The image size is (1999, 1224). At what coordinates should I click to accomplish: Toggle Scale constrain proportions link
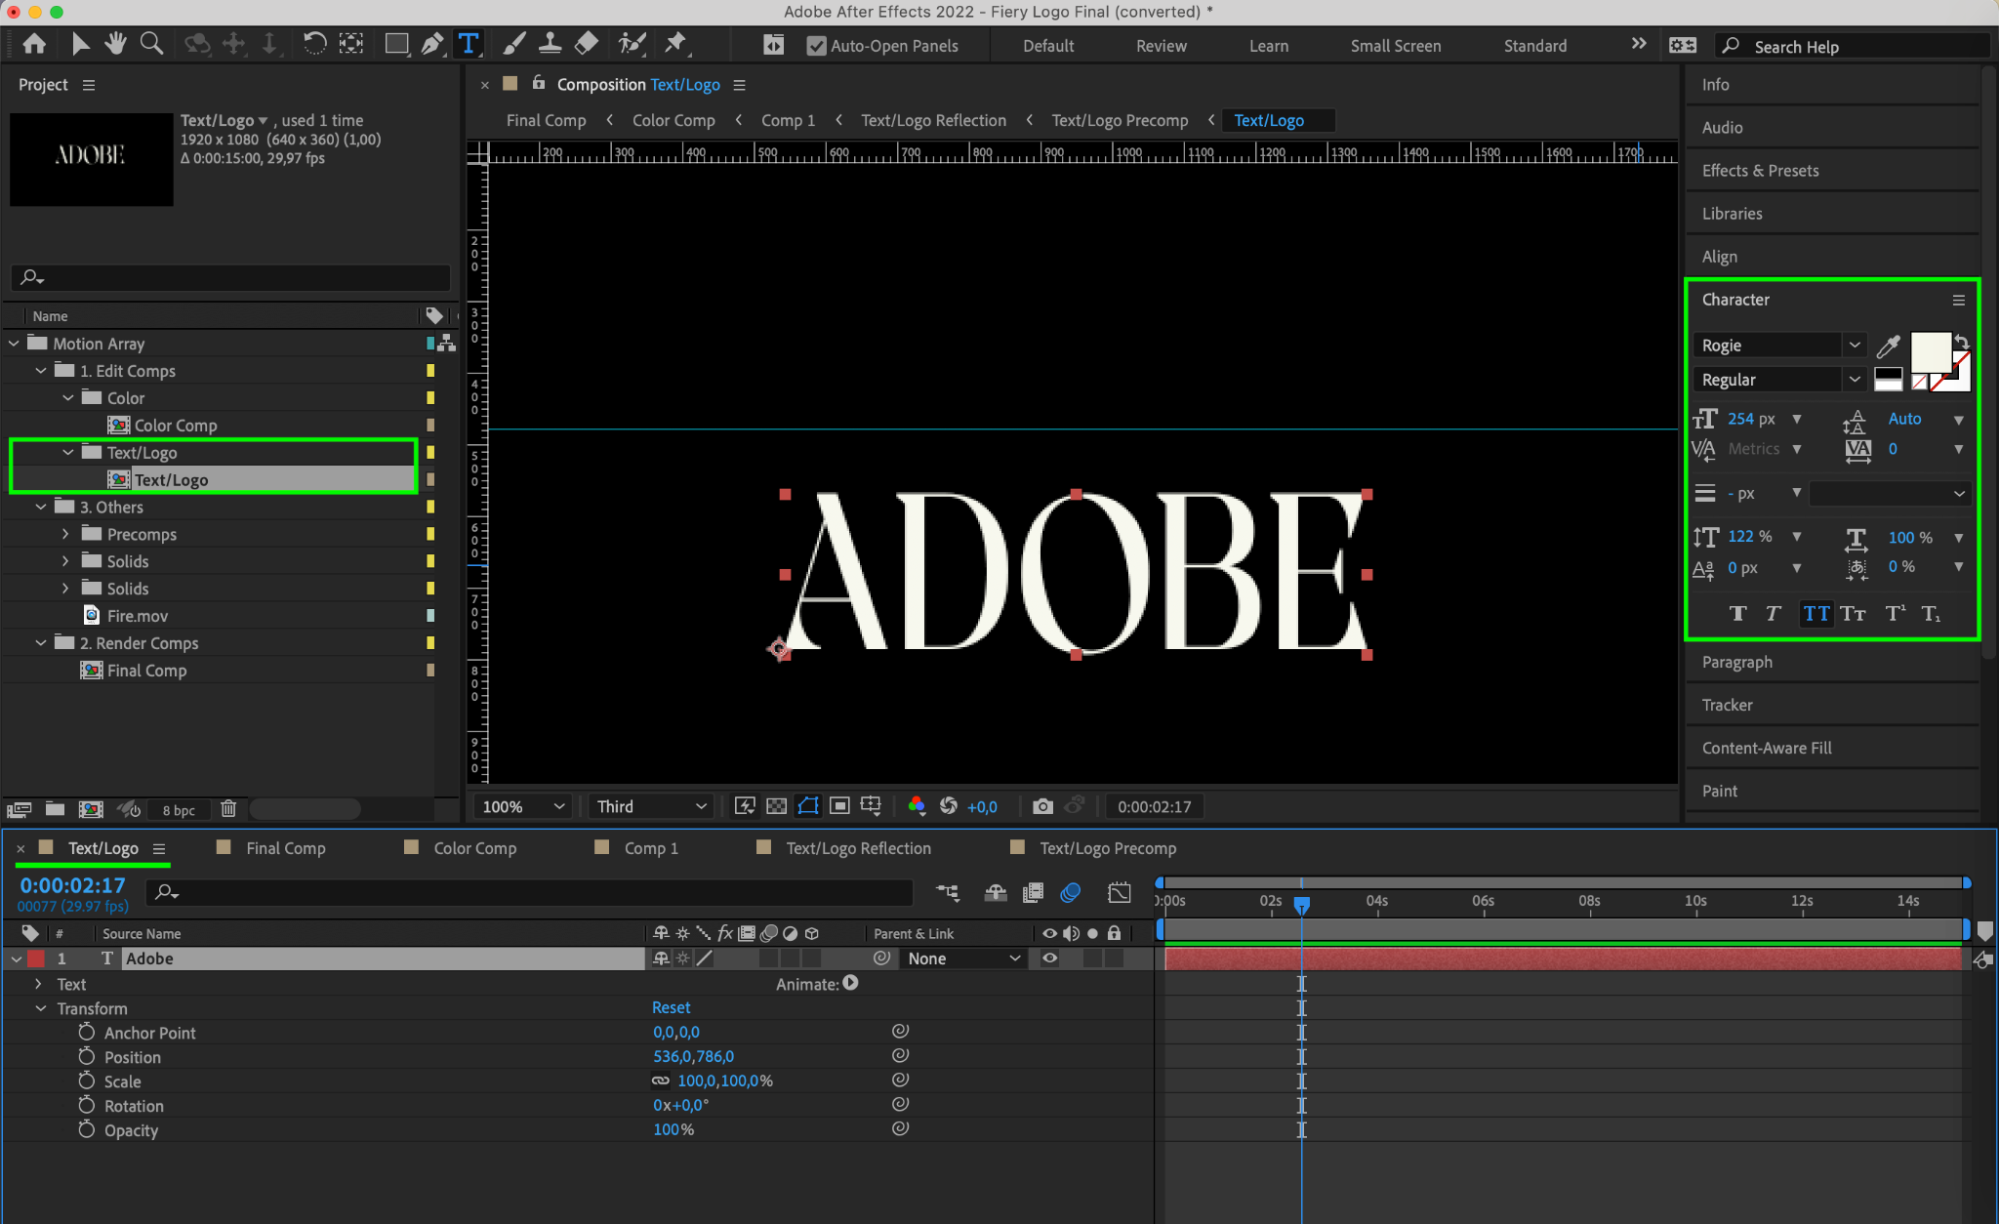[660, 1081]
